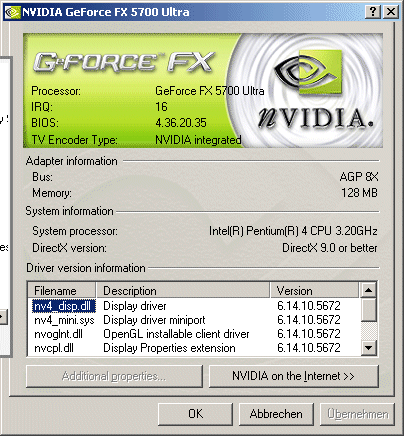Image resolution: width=404 pixels, height=436 pixels.
Task: Click the green NVIDIA eye logo graphic
Action: pyautogui.click(x=308, y=72)
